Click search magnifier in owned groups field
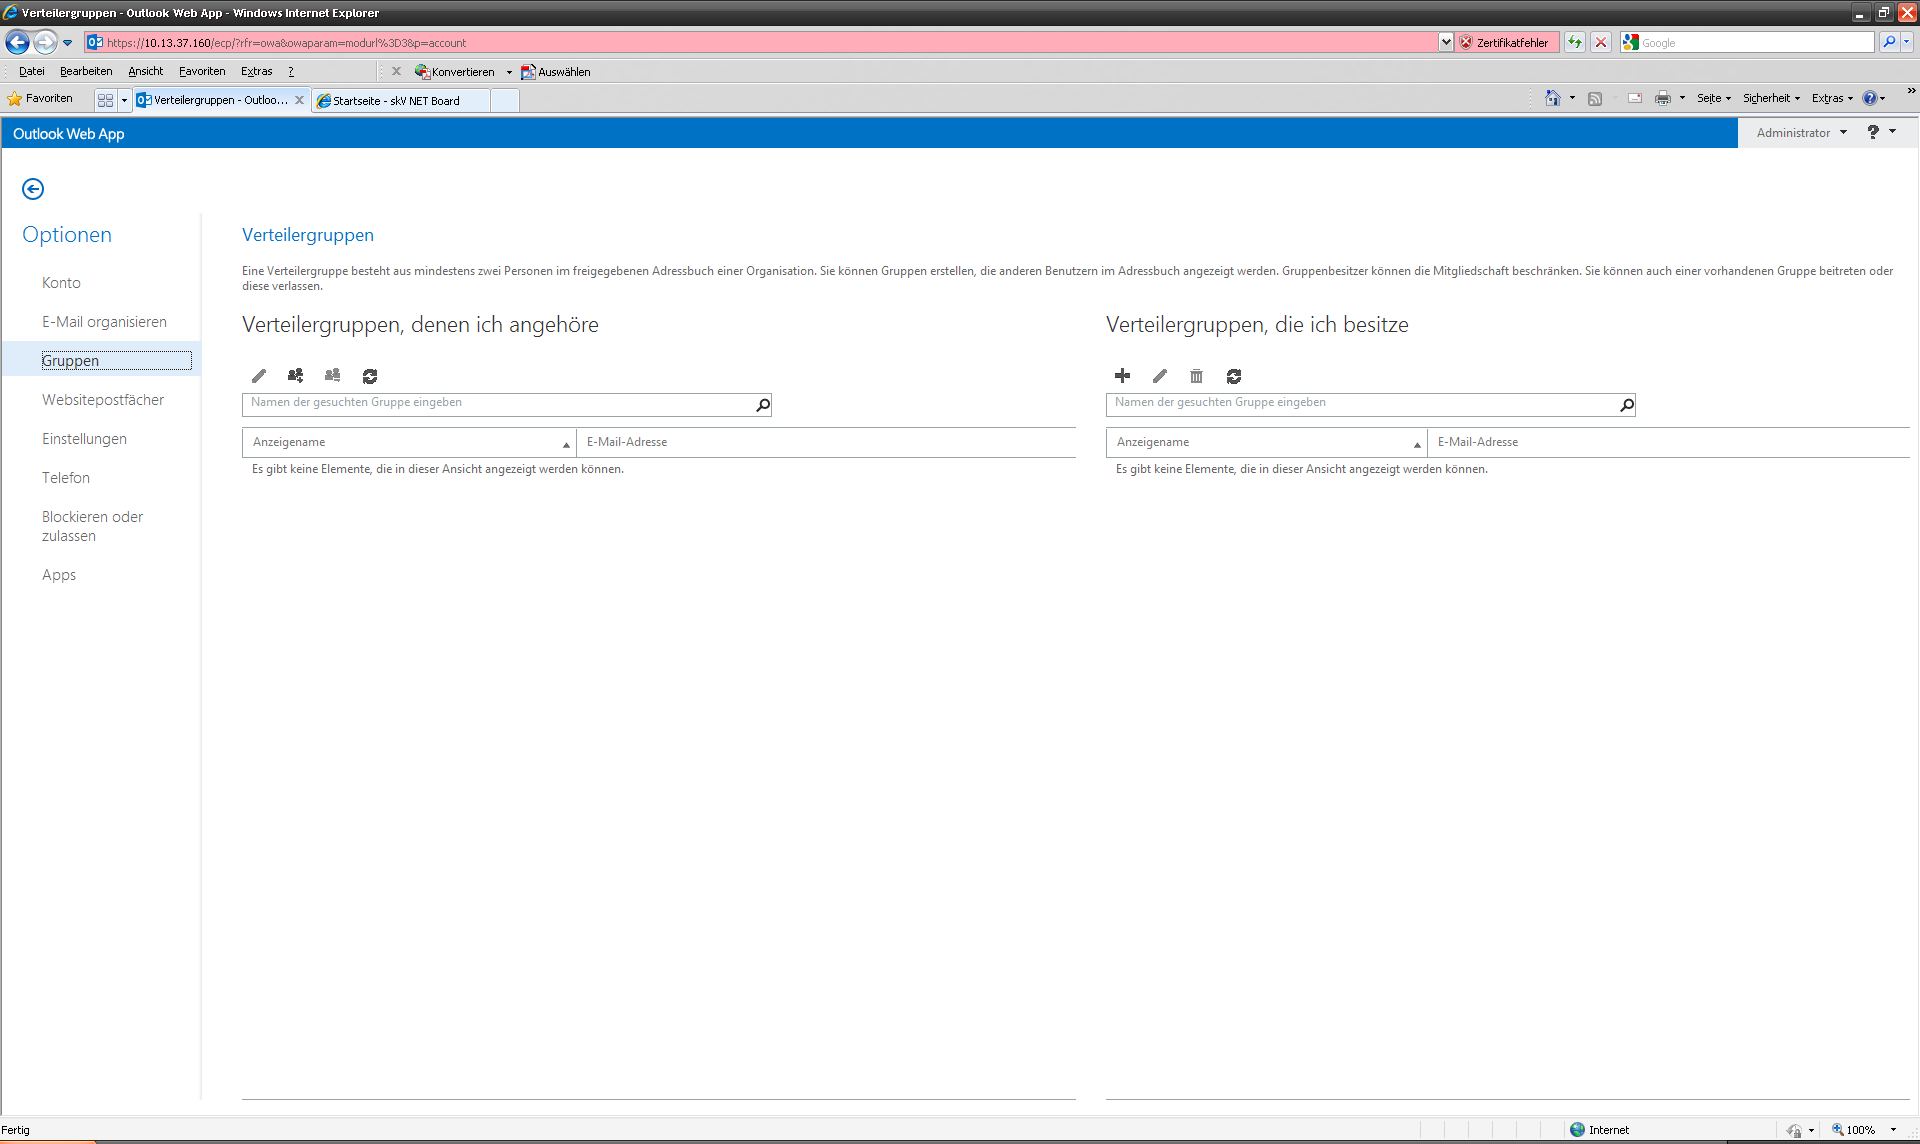The width and height of the screenshot is (1920, 1144). [1626, 405]
